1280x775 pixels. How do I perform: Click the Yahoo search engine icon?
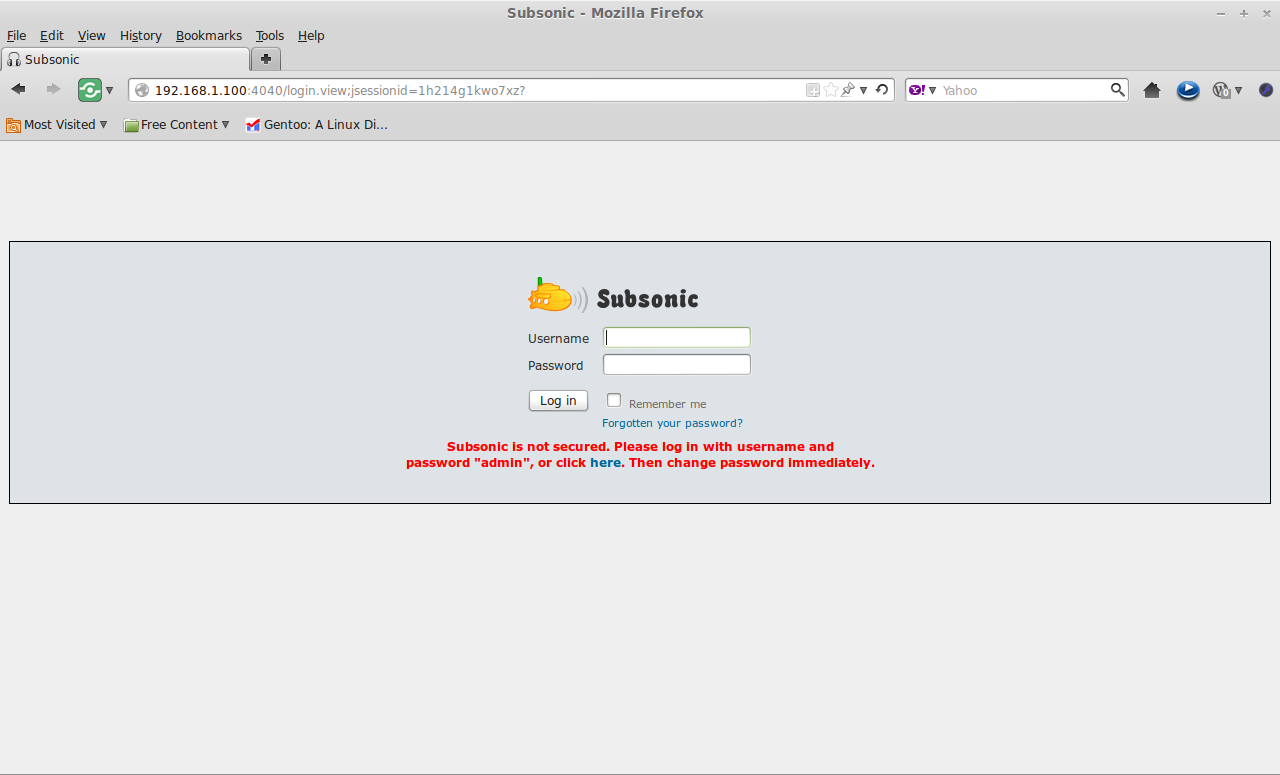point(917,90)
